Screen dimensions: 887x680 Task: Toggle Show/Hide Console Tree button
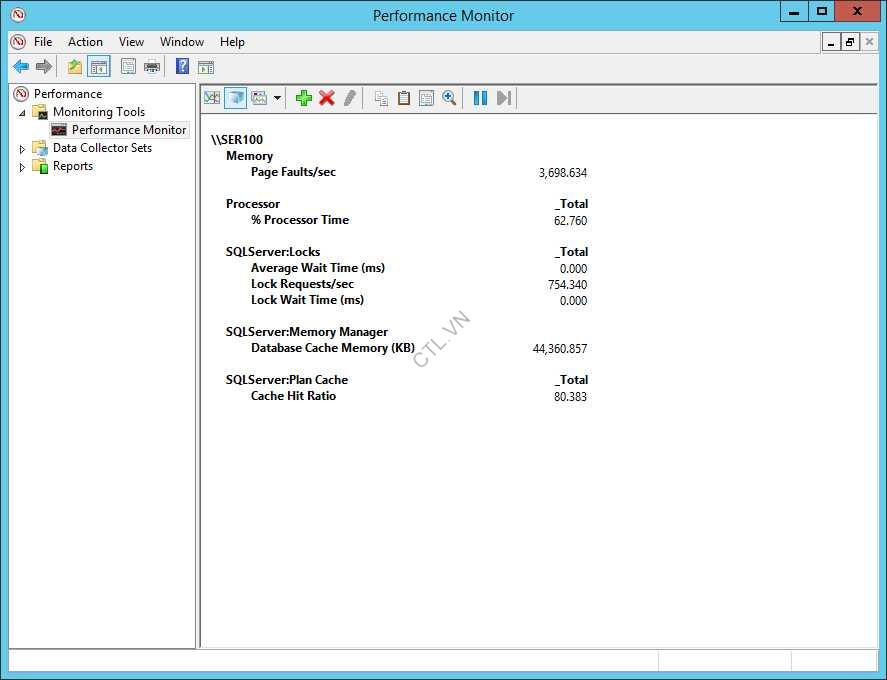[x=98, y=67]
